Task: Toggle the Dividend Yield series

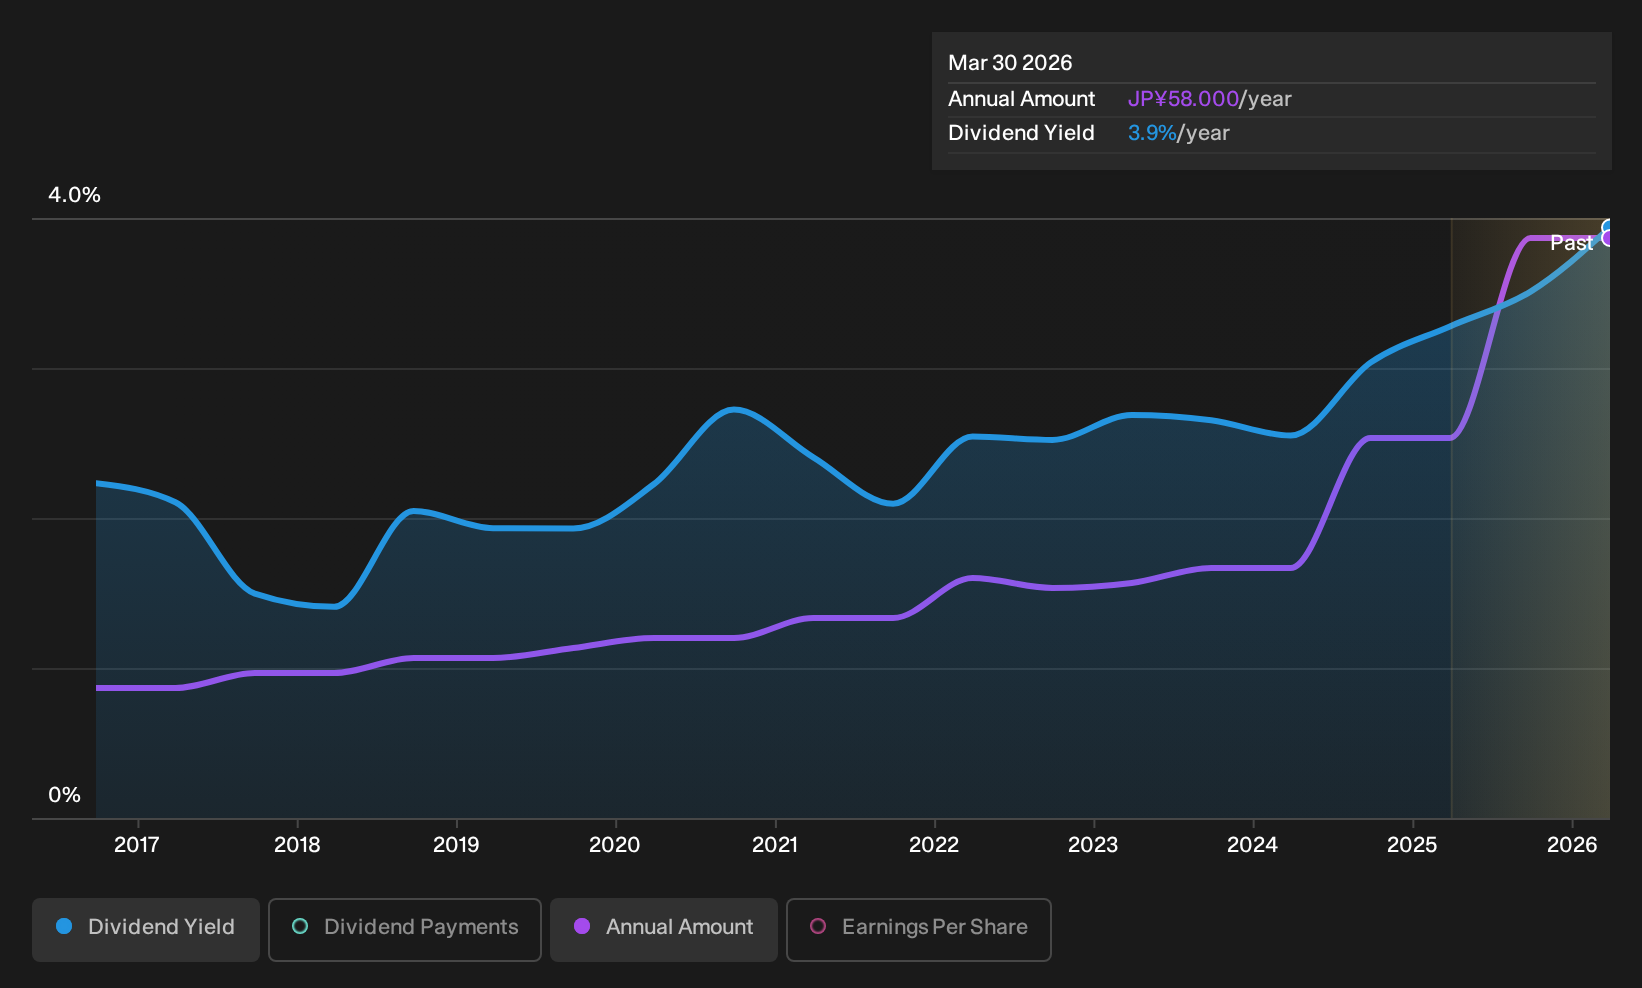Action: (x=146, y=930)
